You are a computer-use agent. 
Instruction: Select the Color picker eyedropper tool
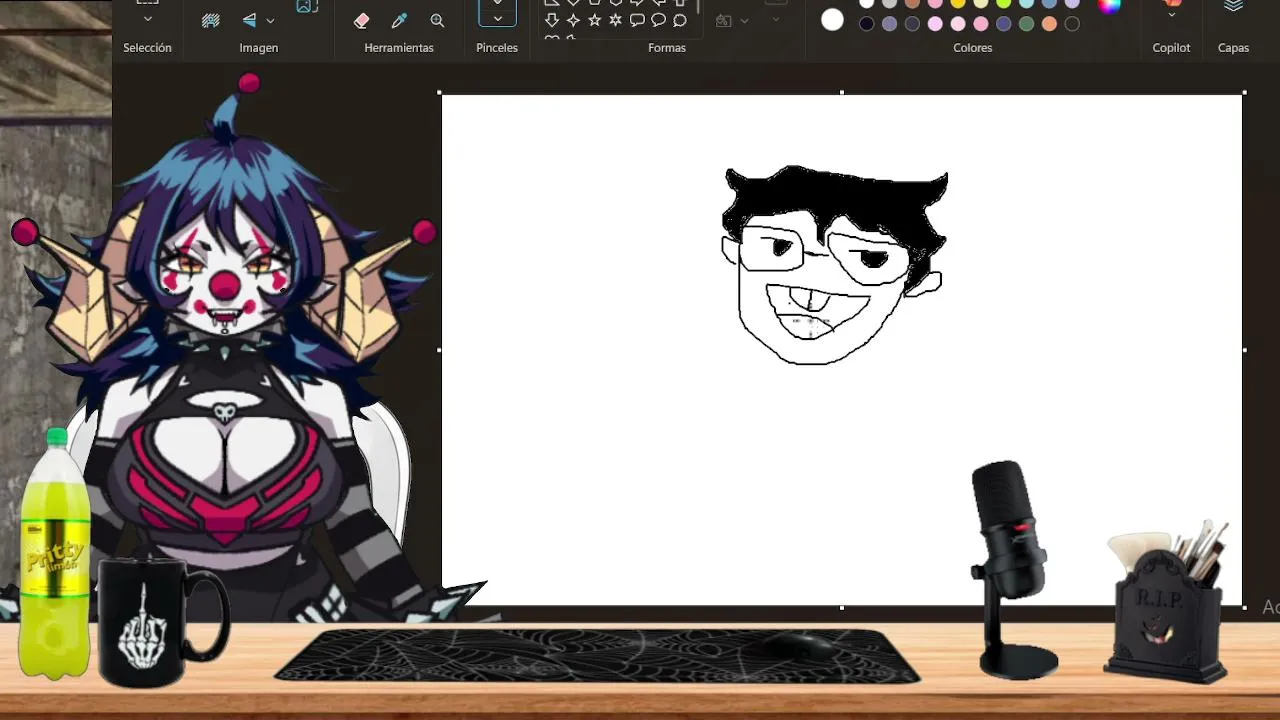point(399,20)
